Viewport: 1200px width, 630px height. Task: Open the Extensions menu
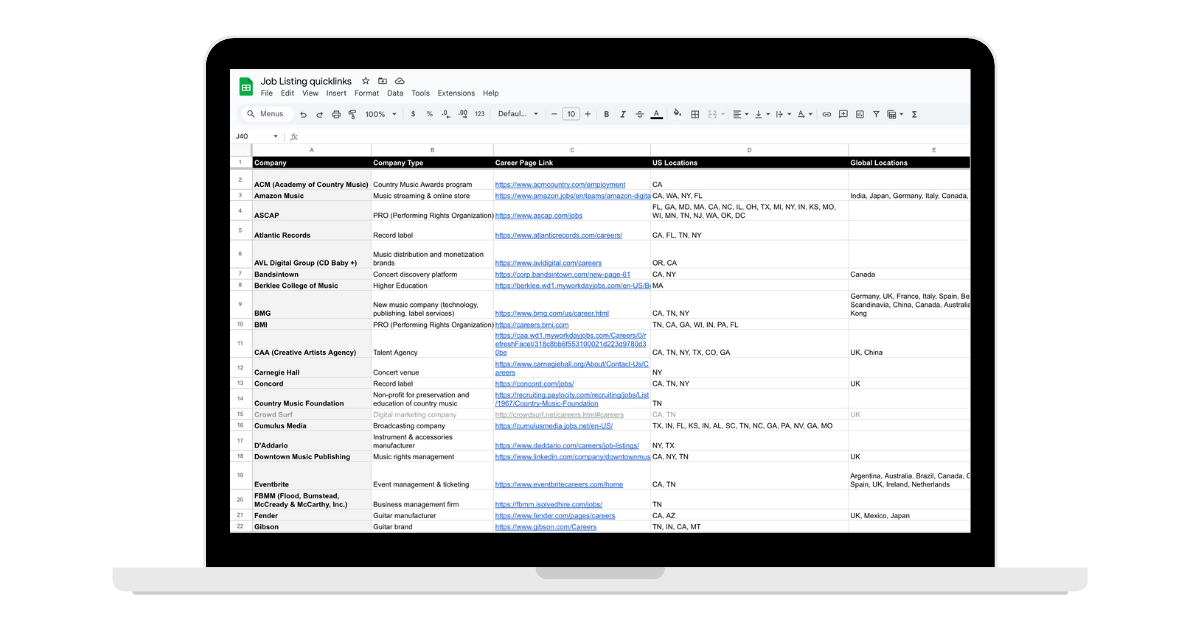coord(456,92)
